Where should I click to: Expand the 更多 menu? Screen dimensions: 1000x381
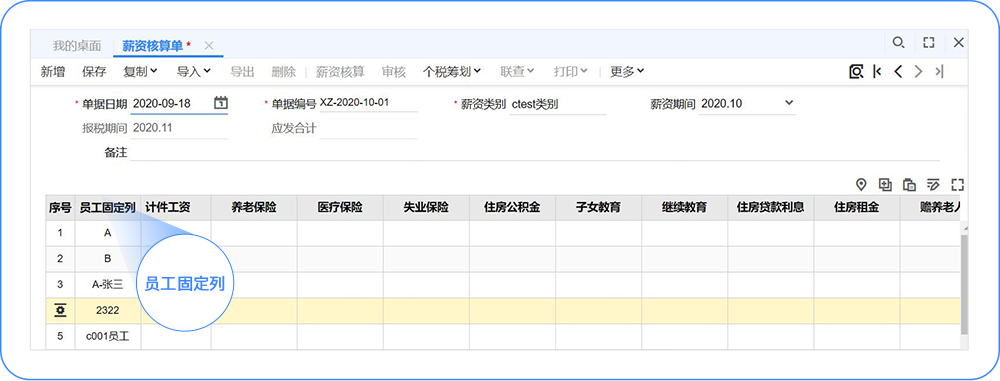(627, 72)
